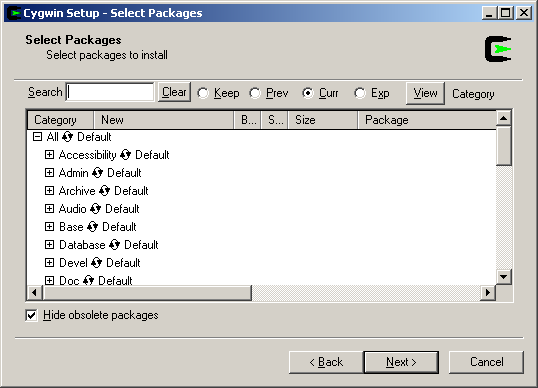Toggle the Archive category install-state icon

[x=104, y=191]
